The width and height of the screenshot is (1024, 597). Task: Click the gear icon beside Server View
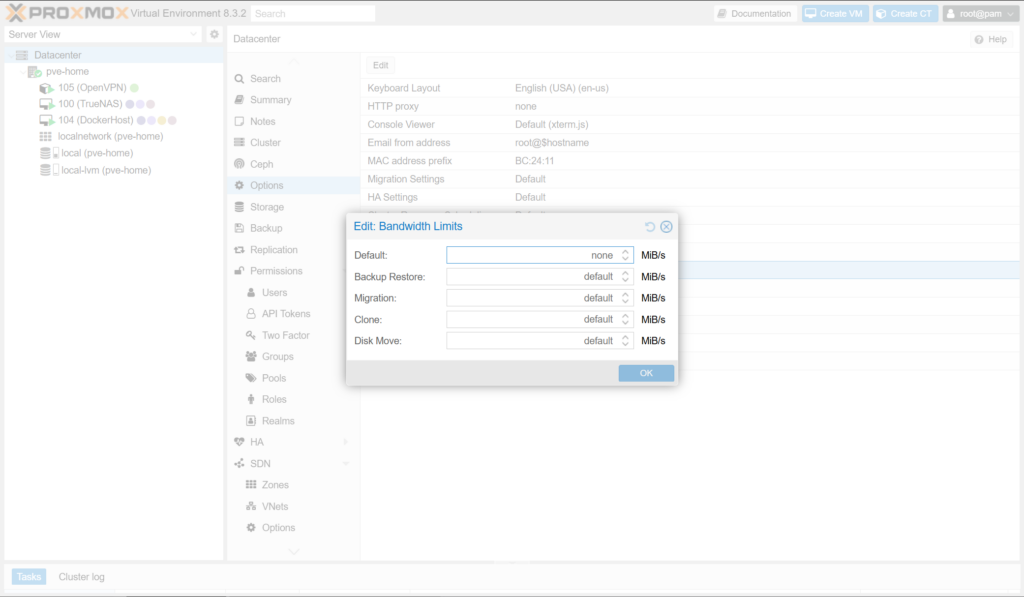pos(214,35)
